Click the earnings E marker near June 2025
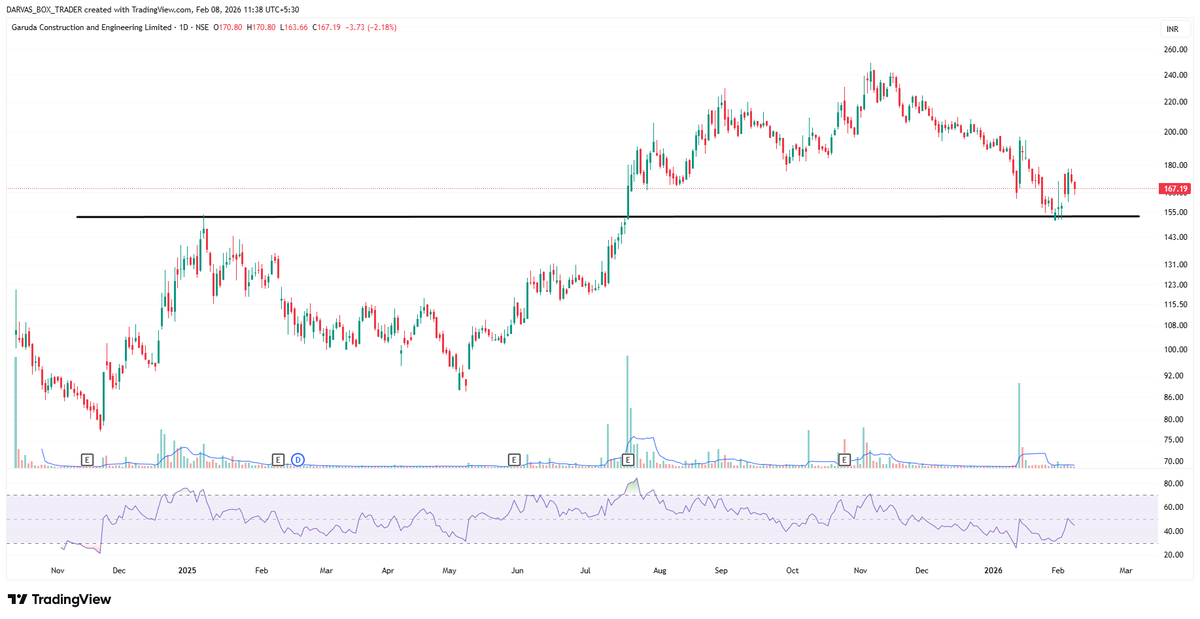Image resolution: width=1200 pixels, height=619 pixels. (514, 459)
